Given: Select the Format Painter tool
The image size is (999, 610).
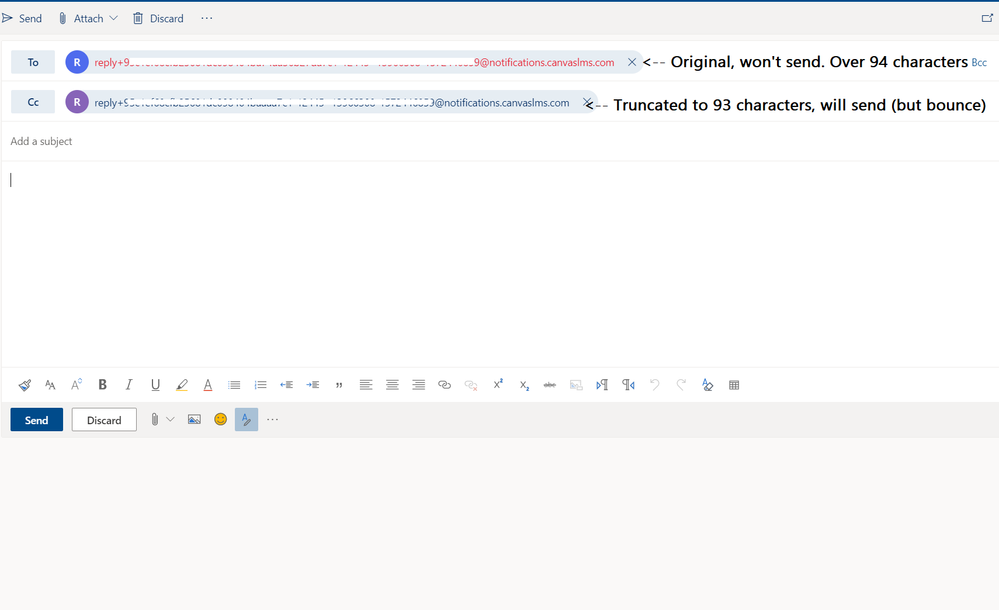Looking at the screenshot, I should tap(24, 385).
